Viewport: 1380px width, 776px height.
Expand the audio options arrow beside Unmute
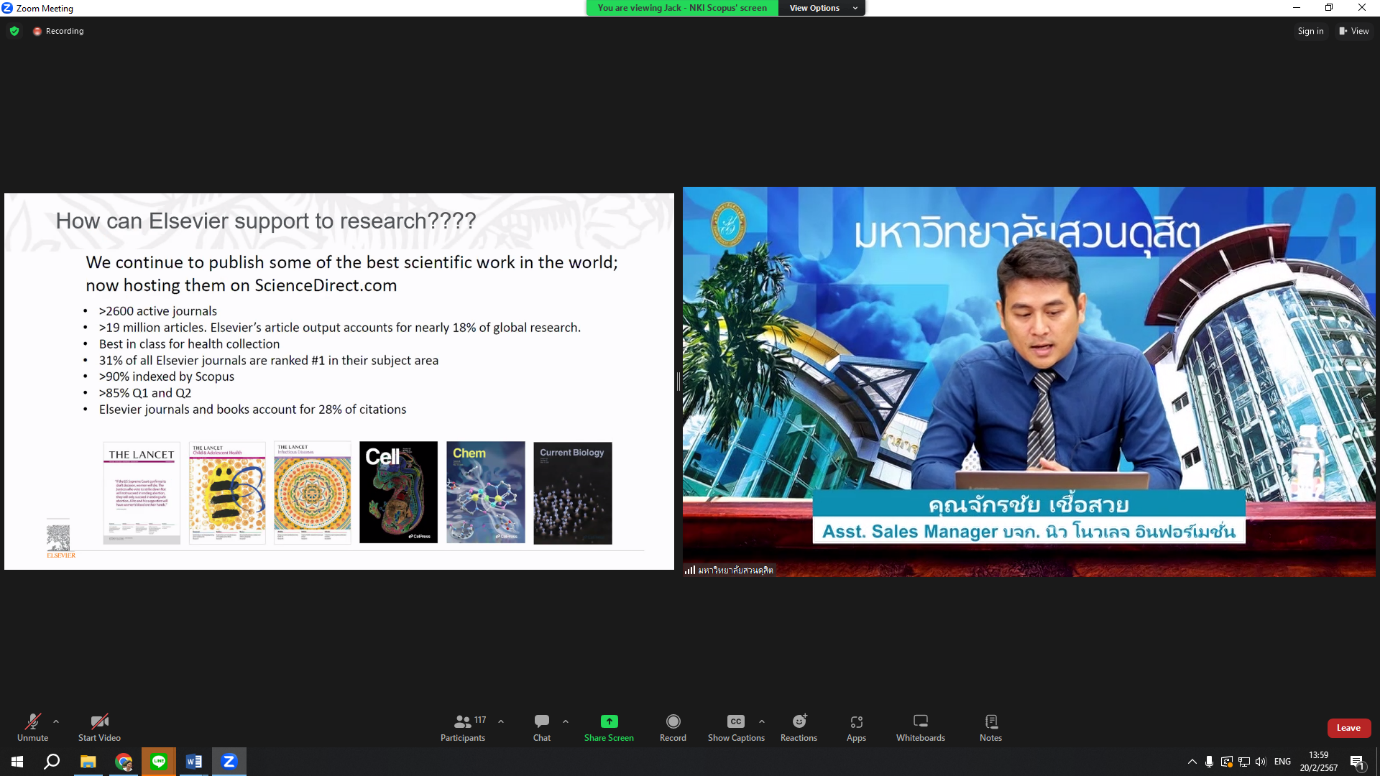coord(56,721)
